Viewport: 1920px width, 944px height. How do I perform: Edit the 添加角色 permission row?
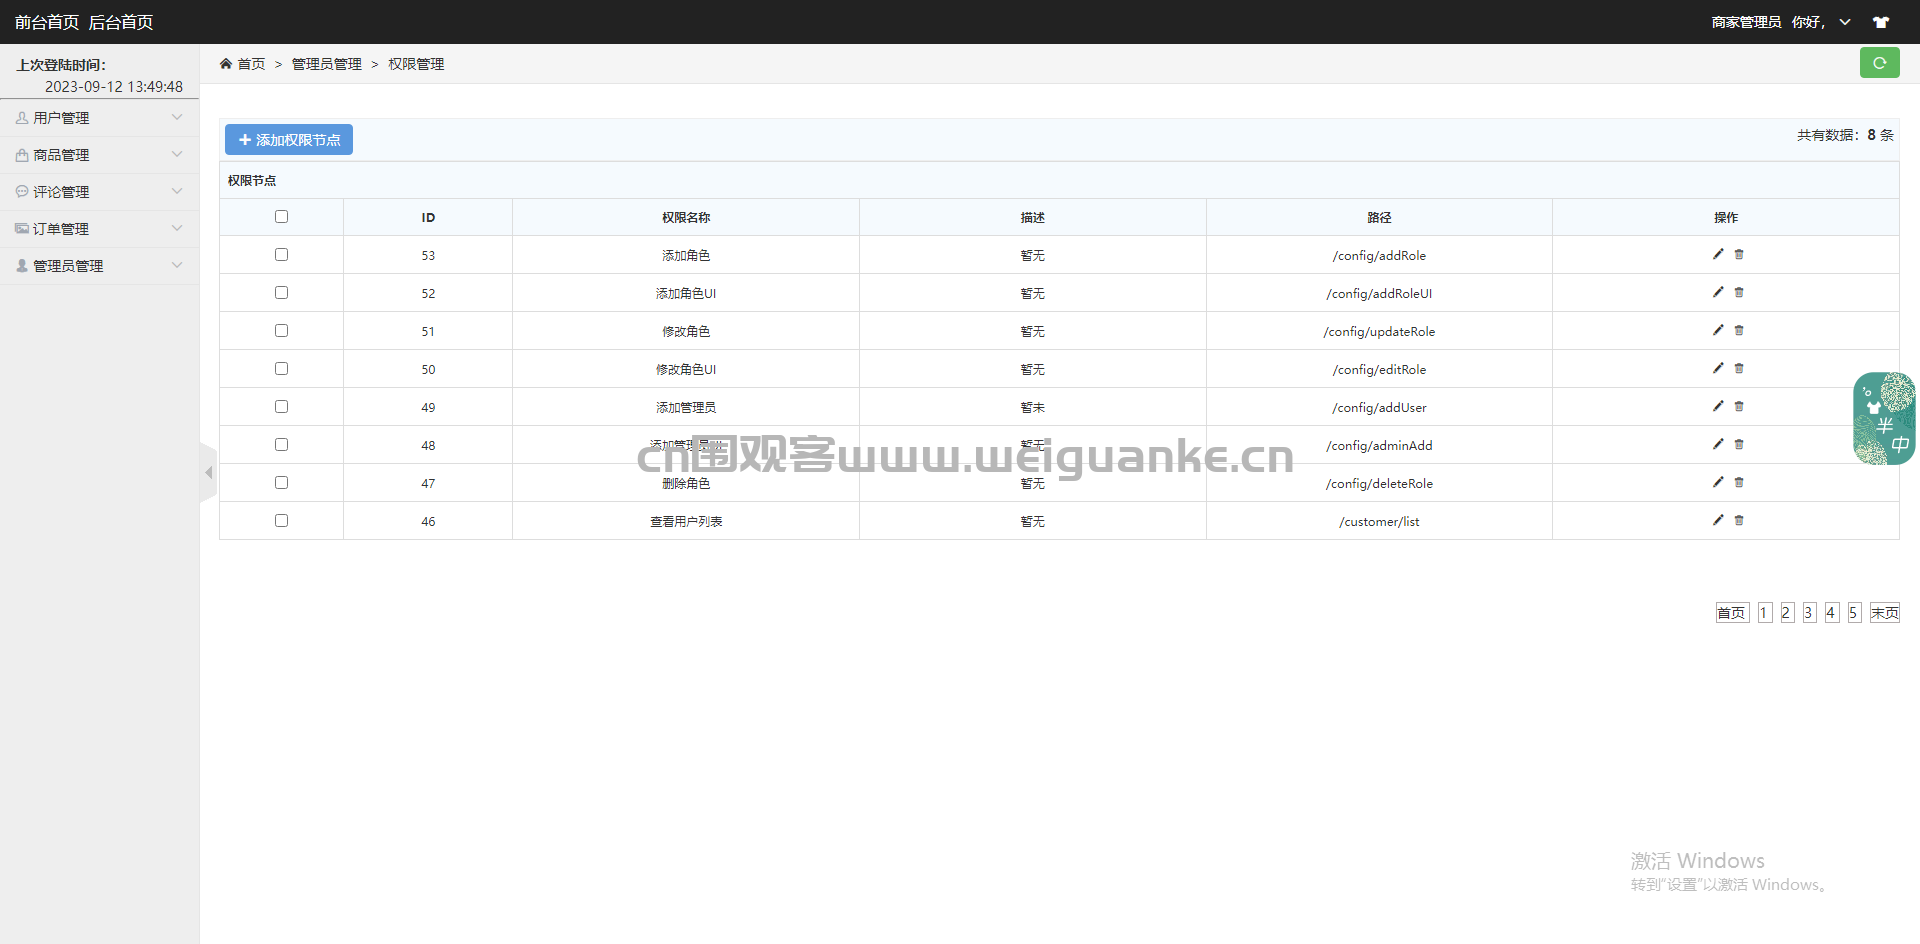tap(1718, 254)
